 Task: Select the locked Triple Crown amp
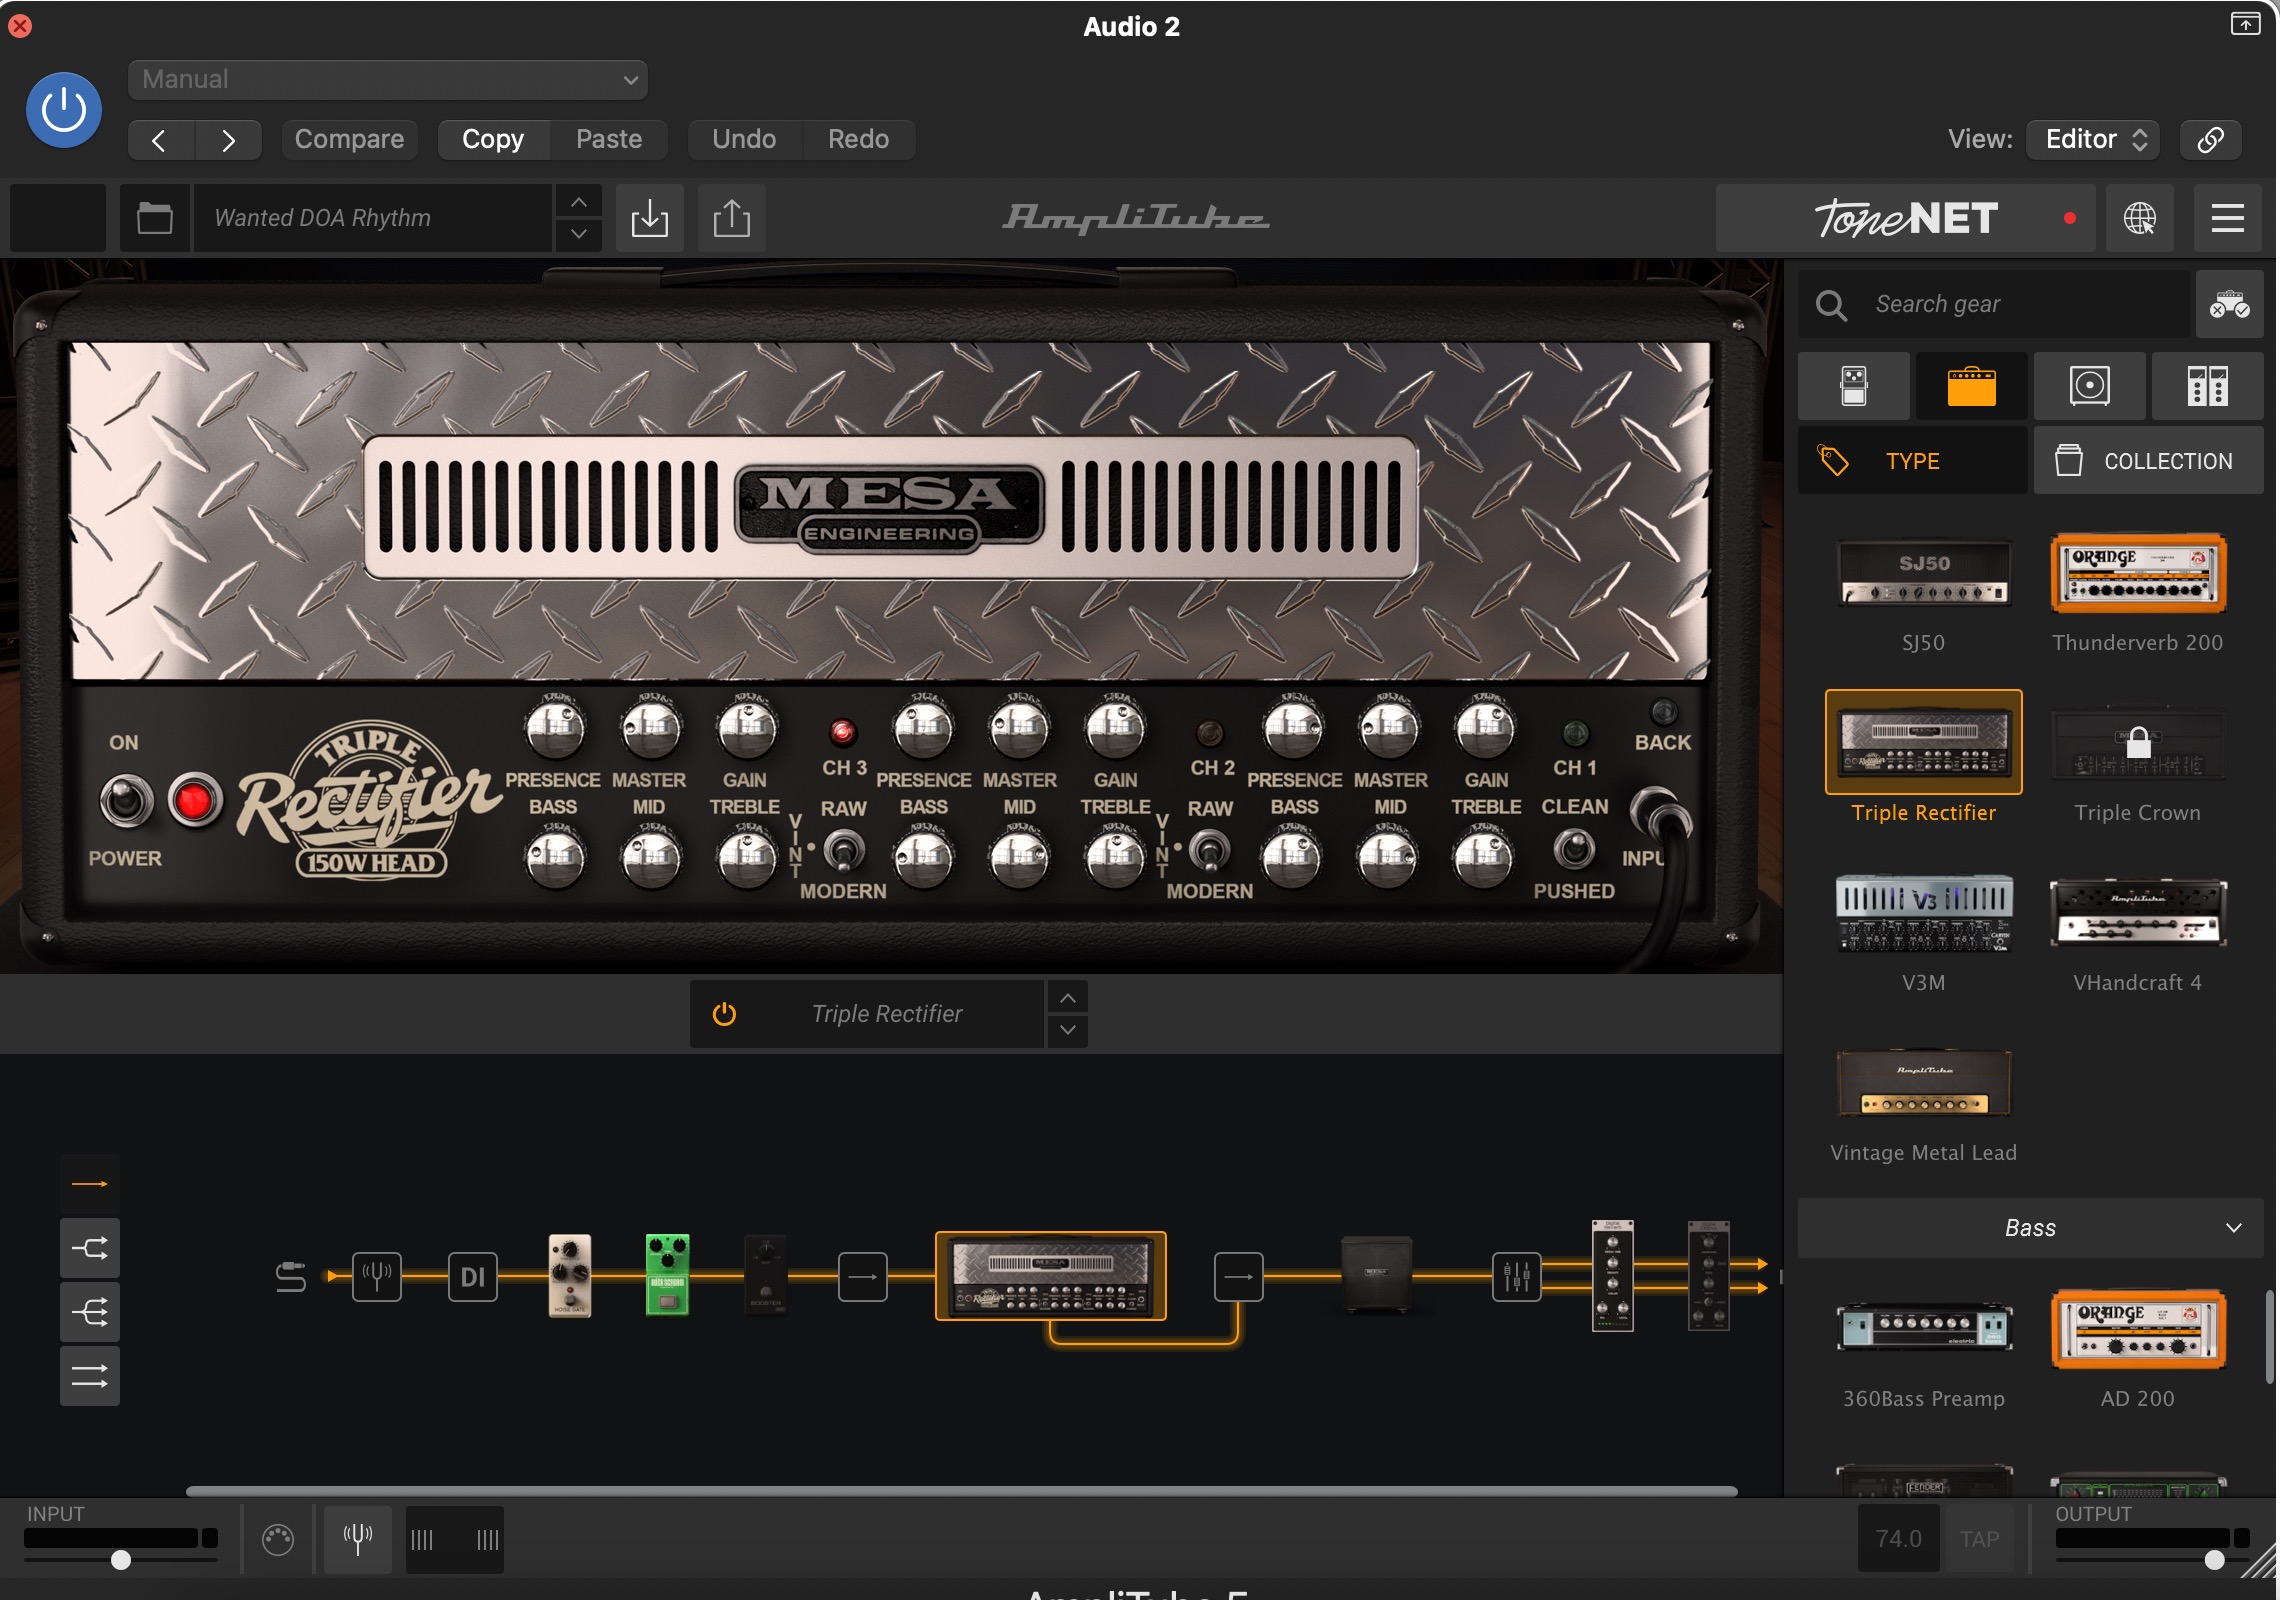[x=2138, y=744]
